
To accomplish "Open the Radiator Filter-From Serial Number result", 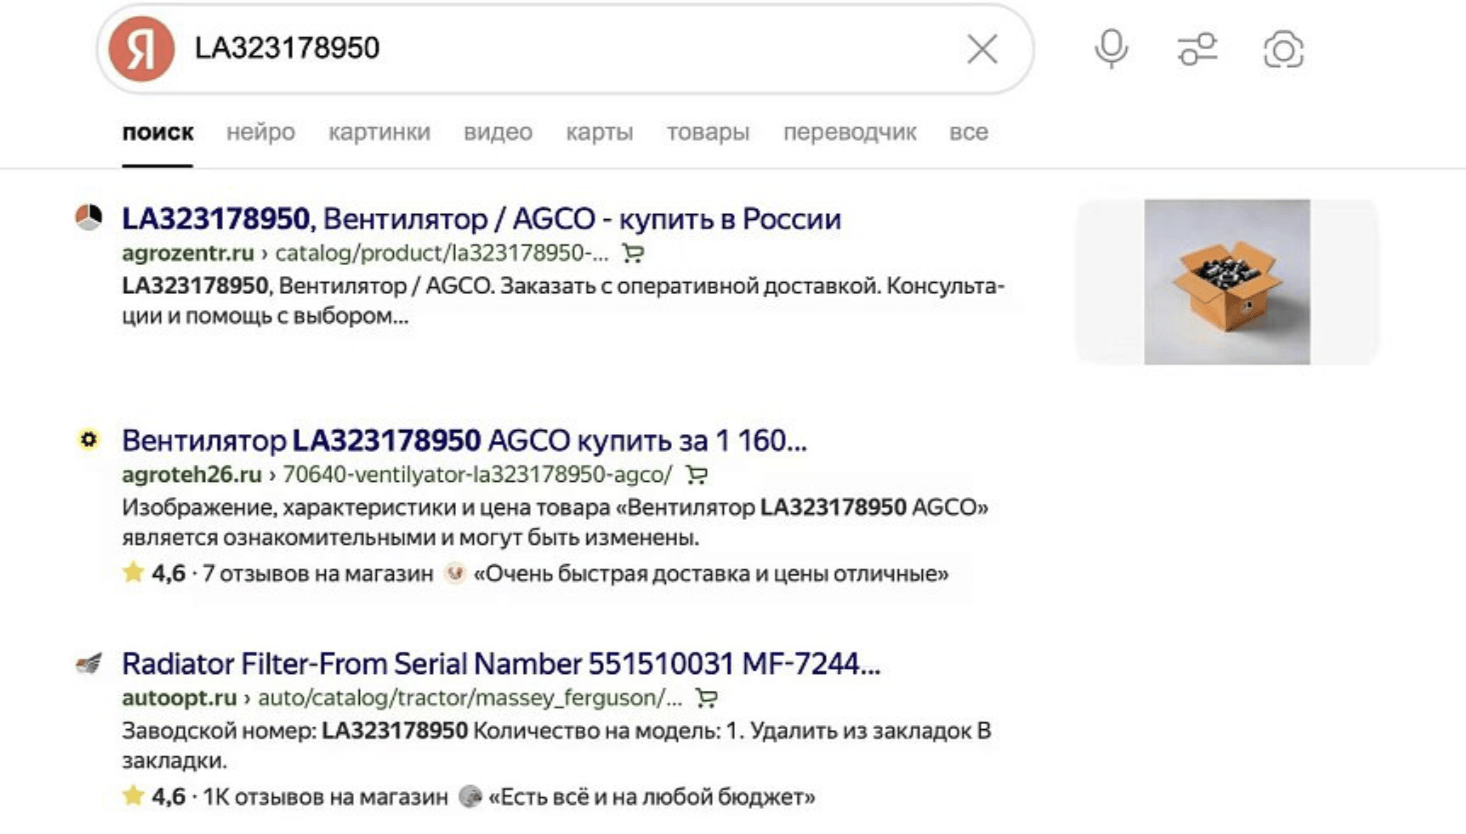I will [500, 664].
